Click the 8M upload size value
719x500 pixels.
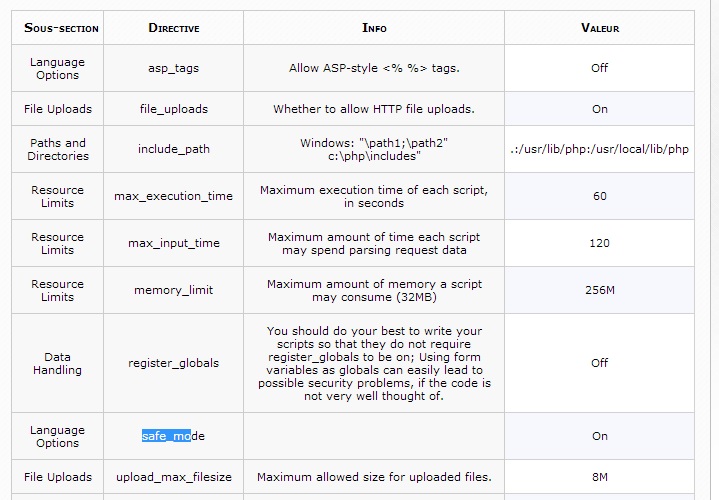(600, 477)
